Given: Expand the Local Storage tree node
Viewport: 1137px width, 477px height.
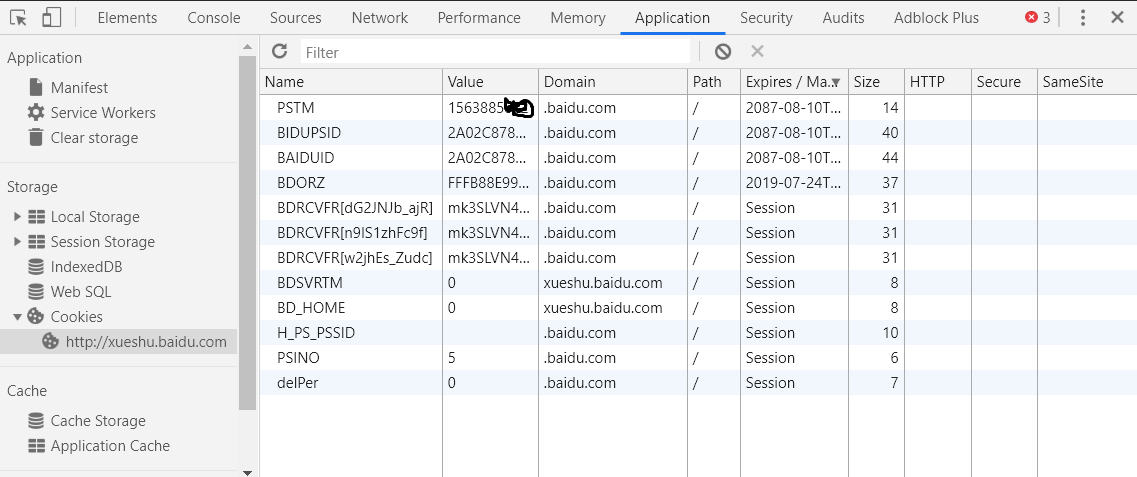Looking at the screenshot, I should click(17, 217).
